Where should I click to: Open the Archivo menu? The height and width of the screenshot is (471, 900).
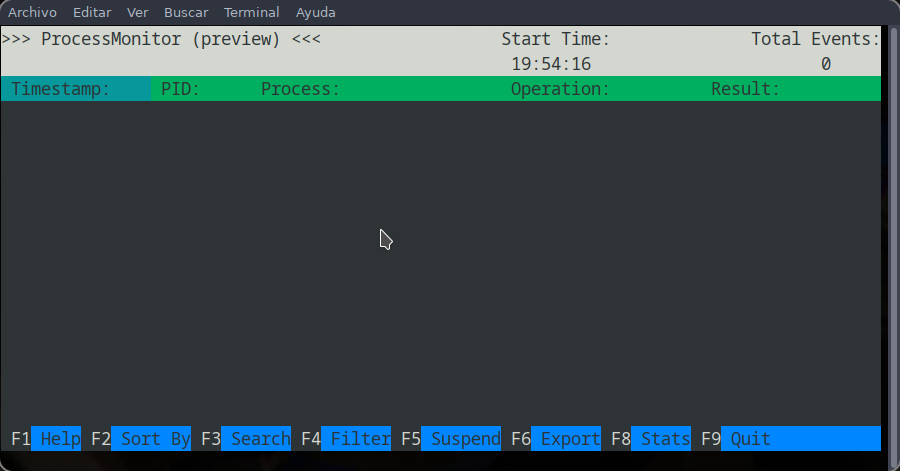(x=32, y=12)
